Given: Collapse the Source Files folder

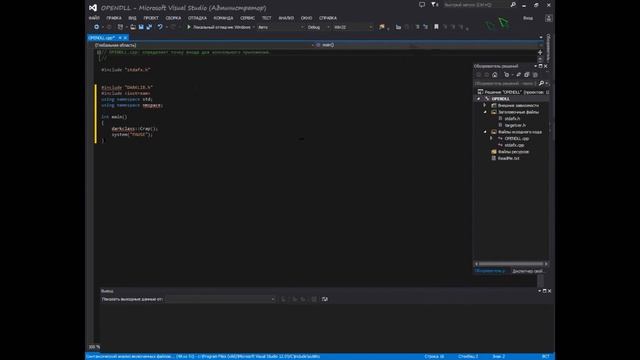Looking at the screenshot, I should tap(485, 132).
